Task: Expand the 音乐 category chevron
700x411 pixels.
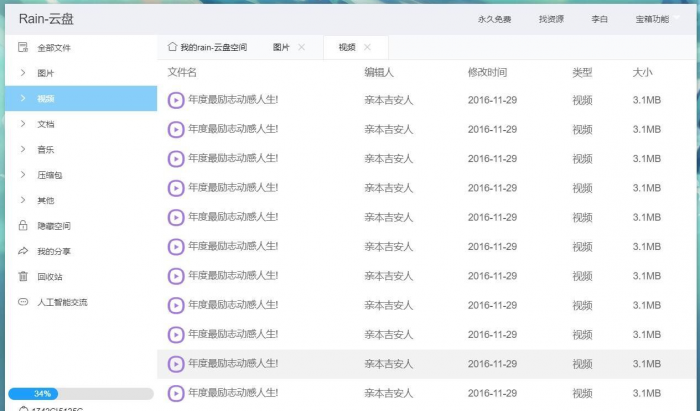Action: (x=22, y=150)
